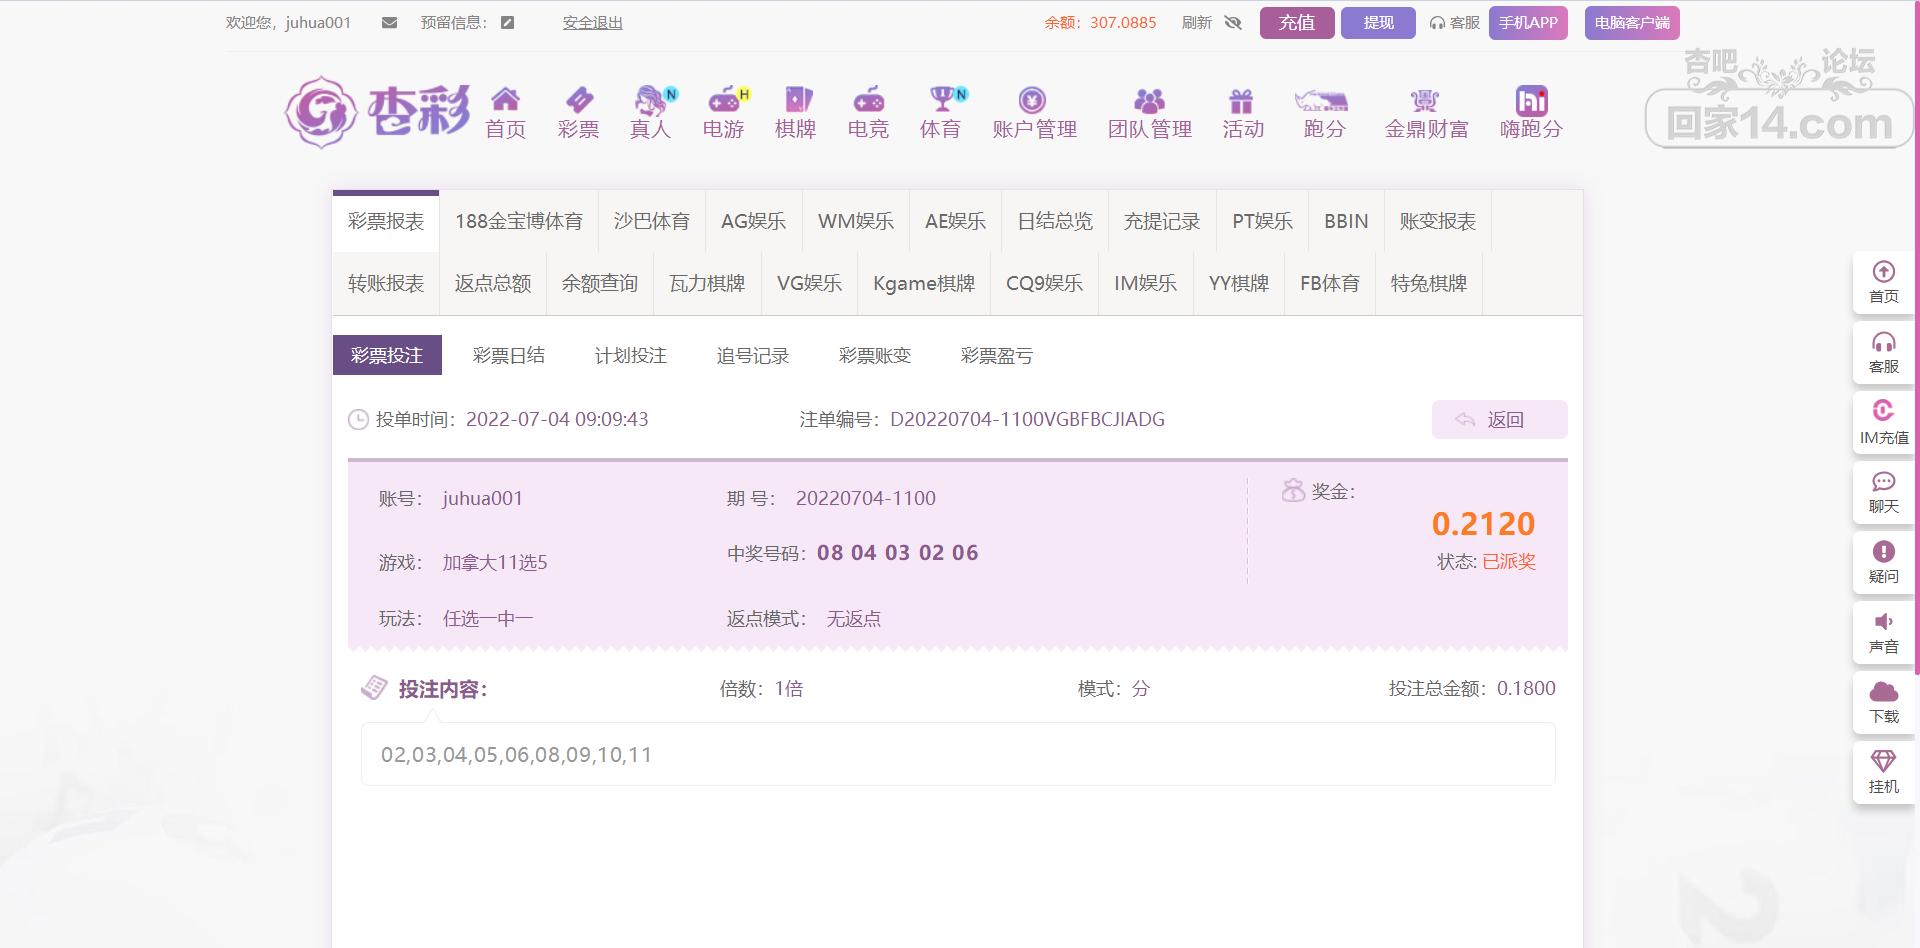Open the 彩票 lottery ticket icon
Image resolution: width=1920 pixels, height=948 pixels.
pos(578,100)
